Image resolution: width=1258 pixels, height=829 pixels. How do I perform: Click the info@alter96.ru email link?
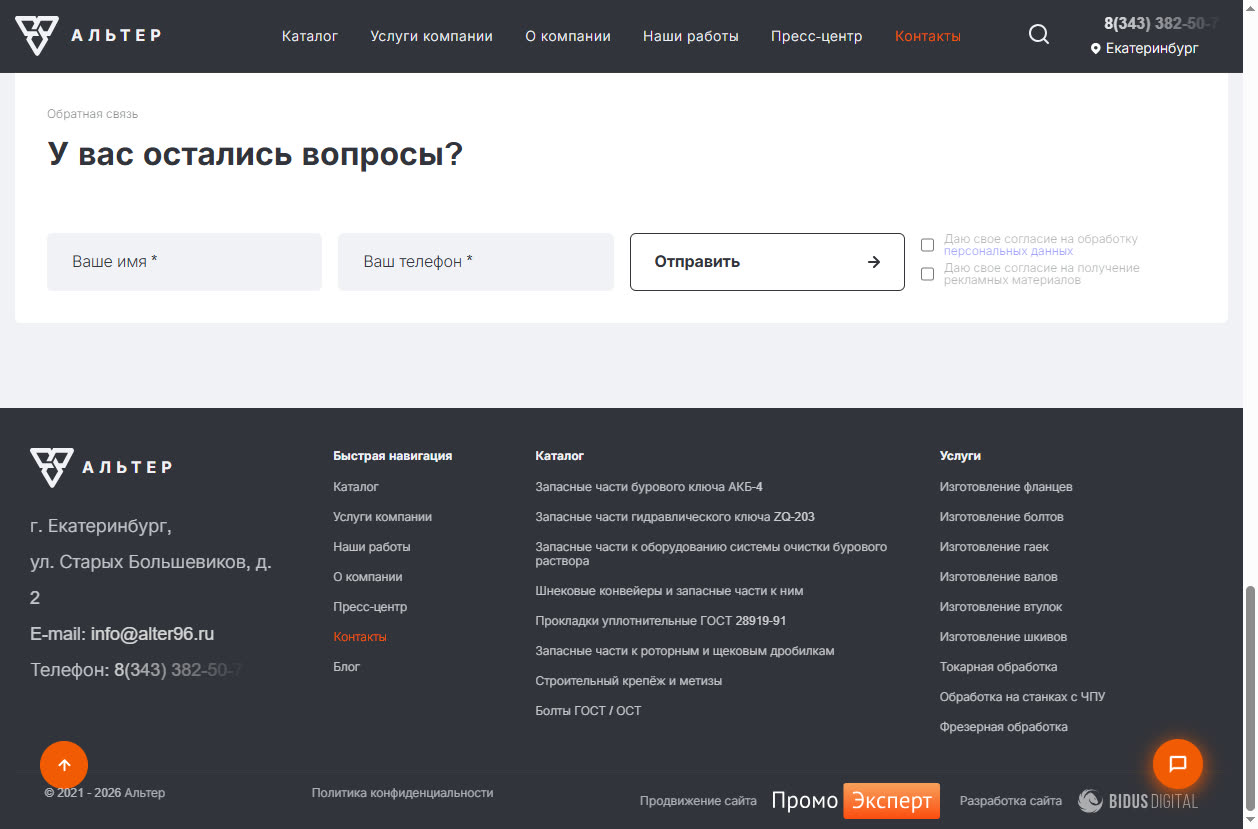click(x=152, y=634)
